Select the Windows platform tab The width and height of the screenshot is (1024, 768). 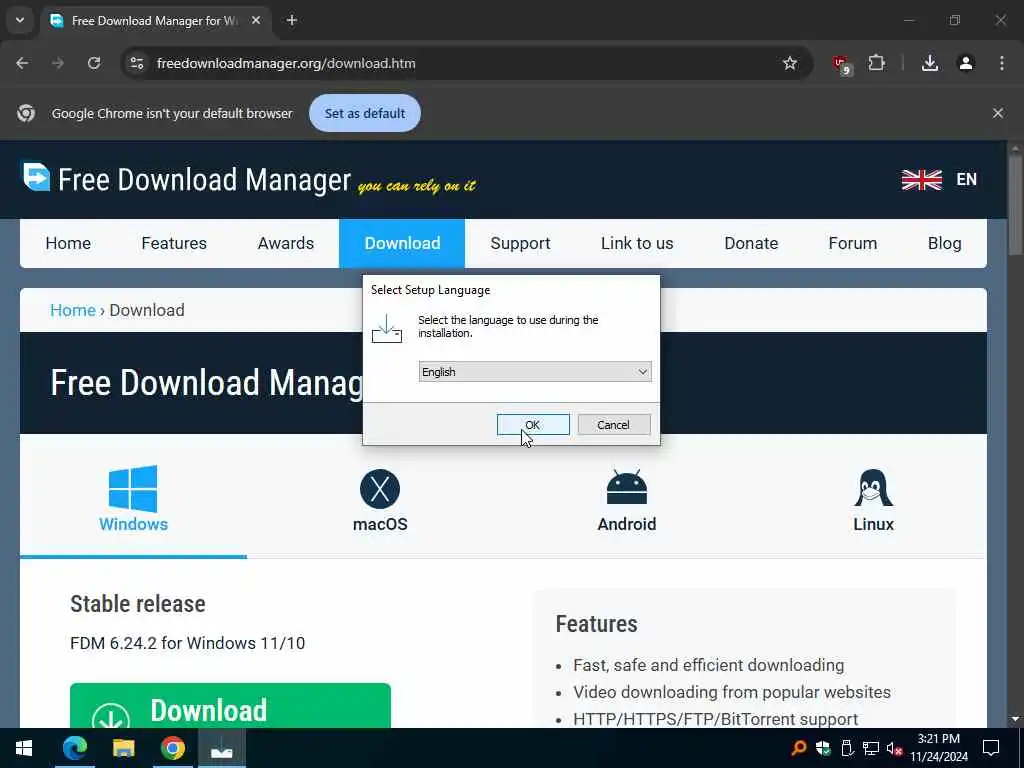133,499
